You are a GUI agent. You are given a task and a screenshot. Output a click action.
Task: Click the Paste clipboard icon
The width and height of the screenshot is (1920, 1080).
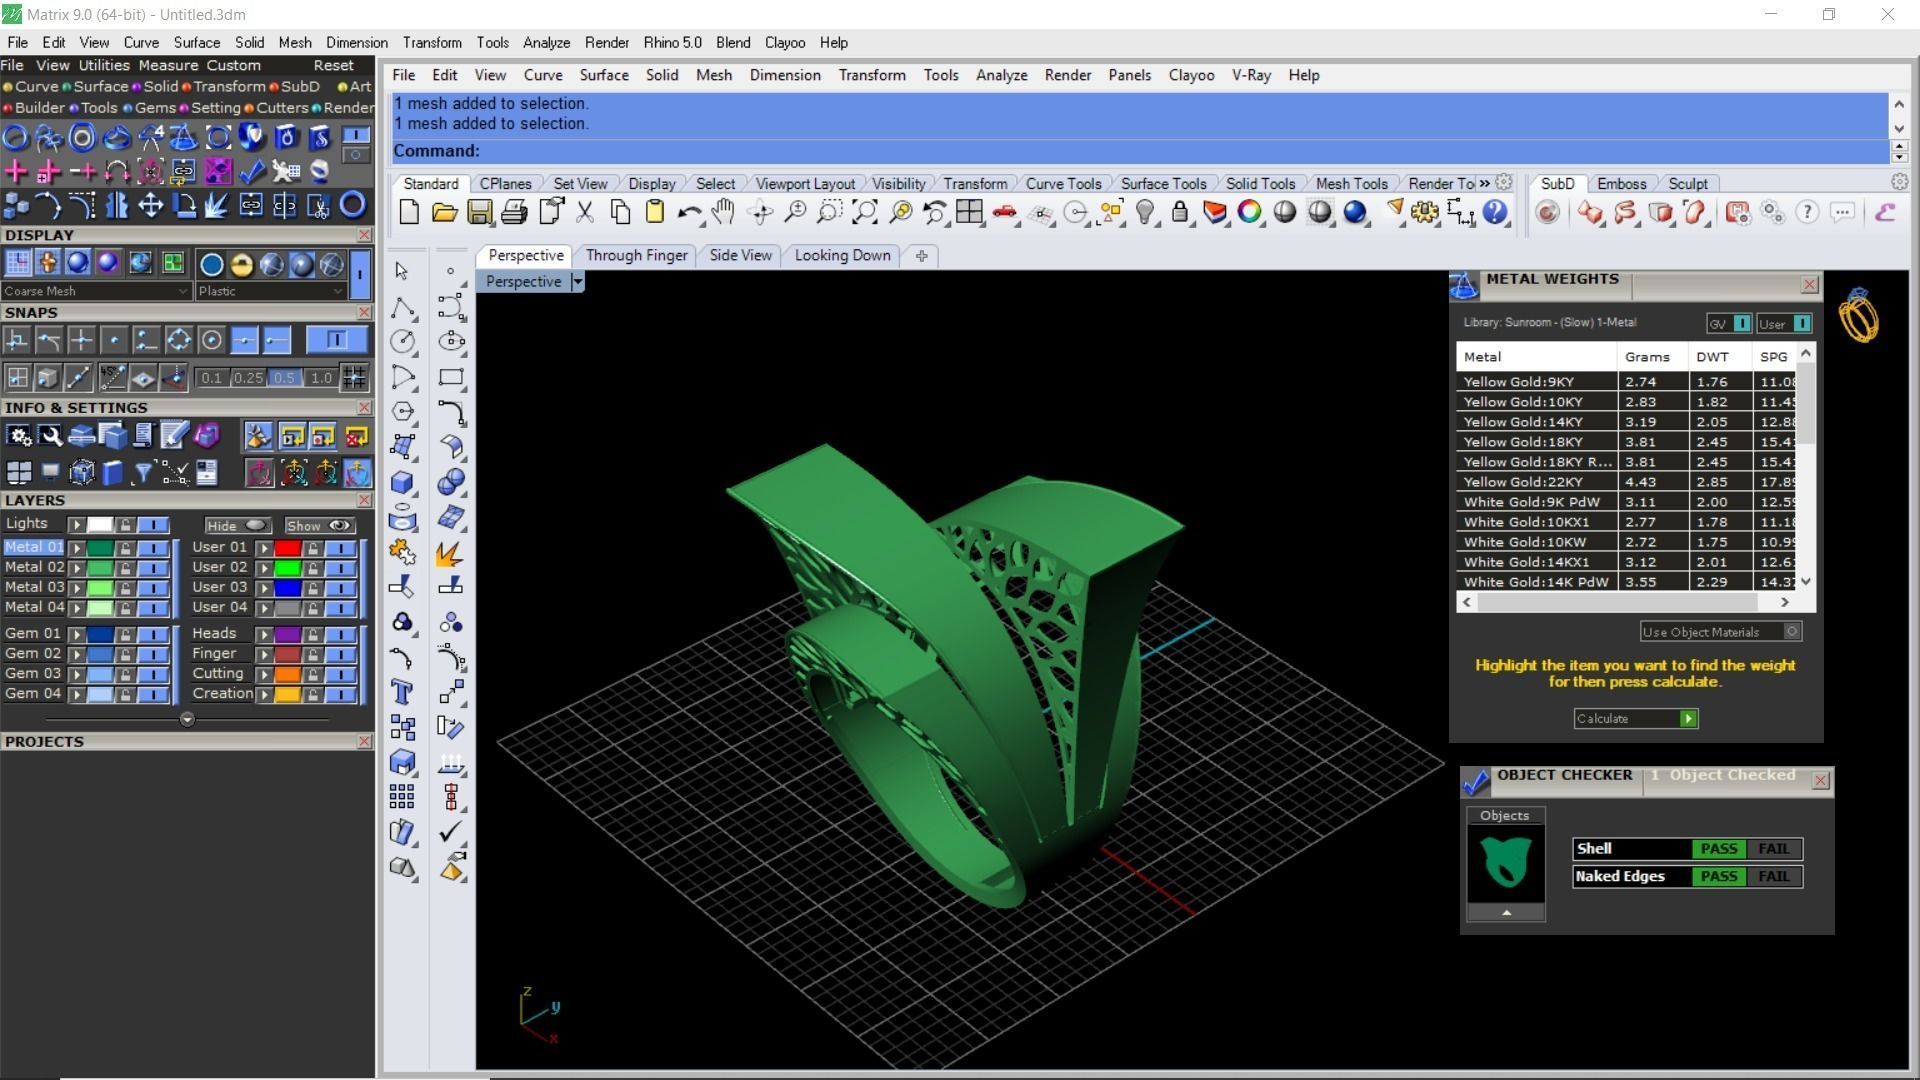click(655, 212)
